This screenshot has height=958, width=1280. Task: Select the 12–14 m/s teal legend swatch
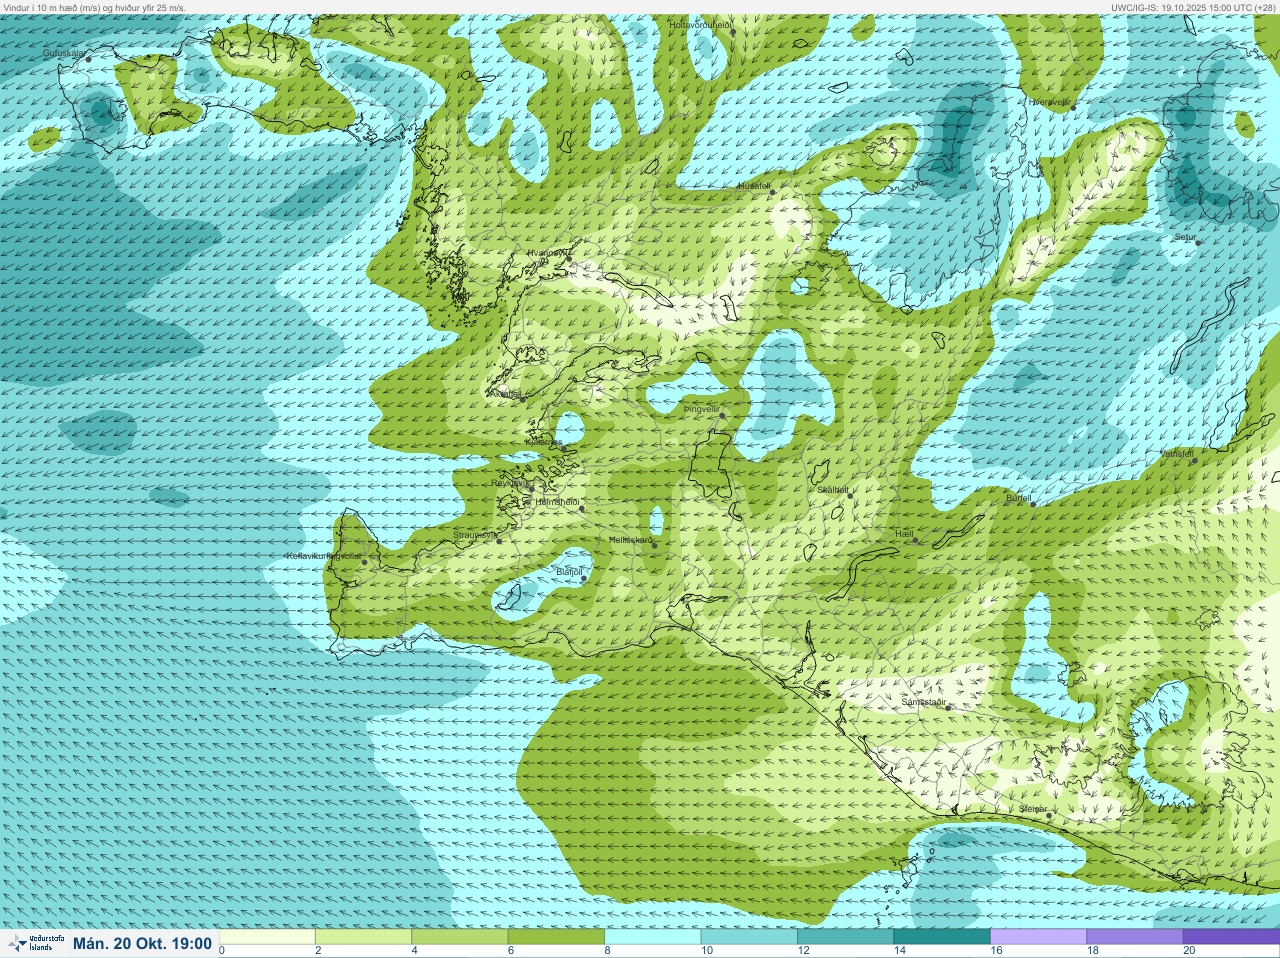[x=845, y=937]
